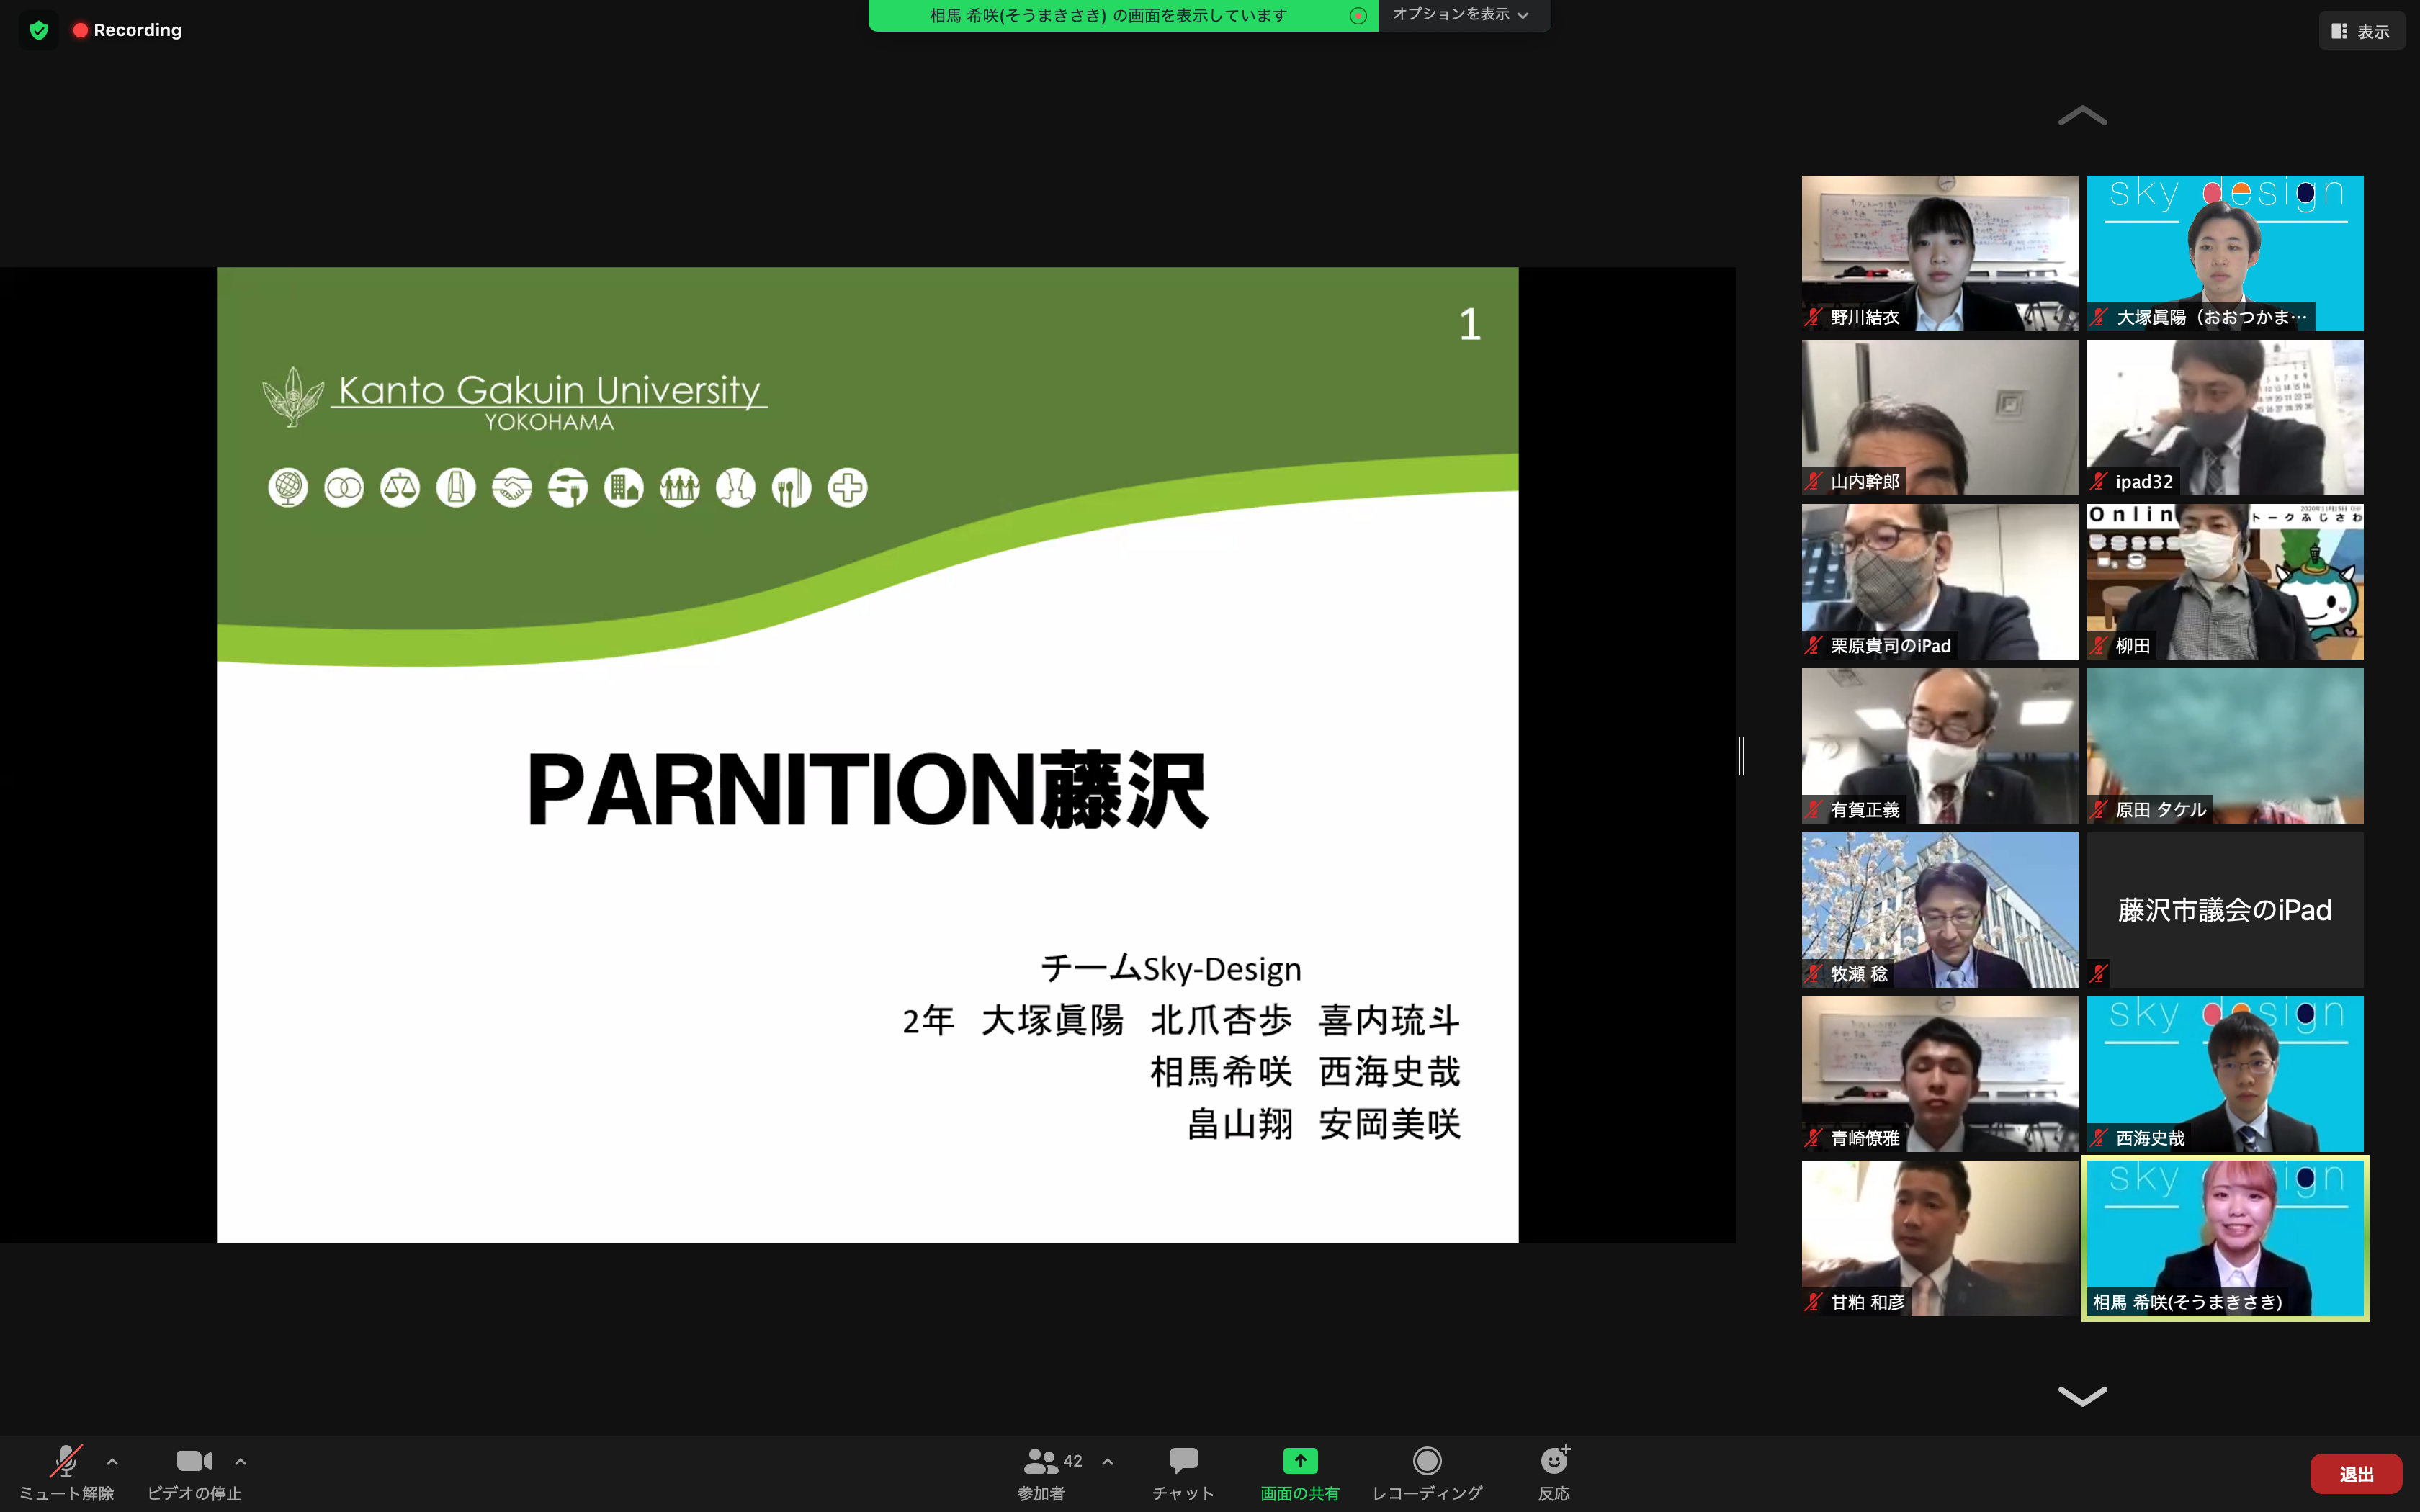Expand participants options caret next to 42
2420x1512 pixels.
click(x=1107, y=1461)
